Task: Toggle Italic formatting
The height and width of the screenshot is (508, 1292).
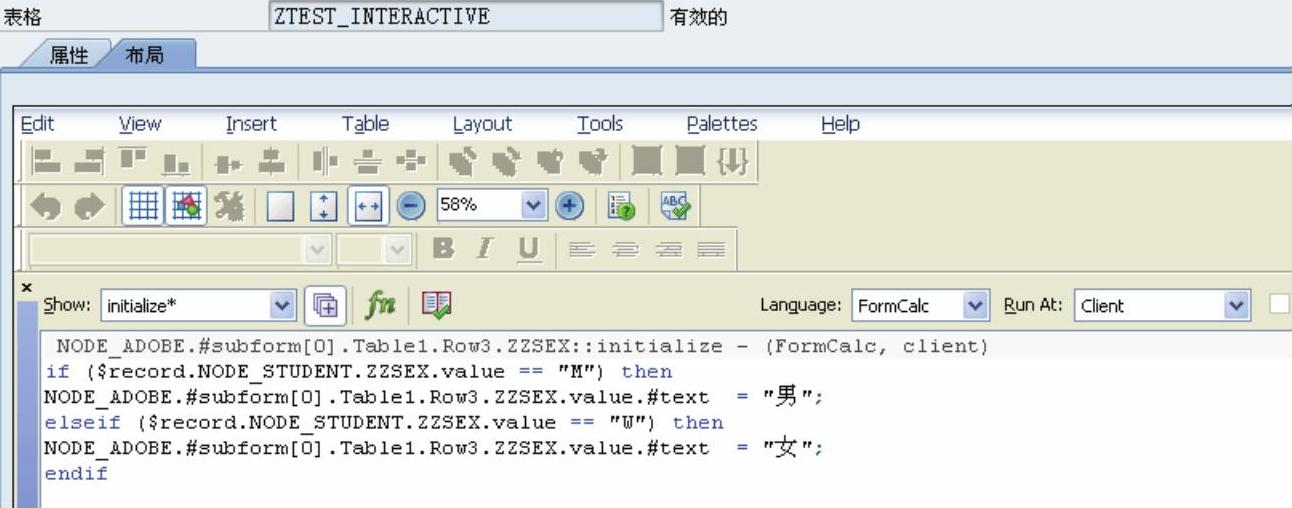Action: tap(485, 250)
